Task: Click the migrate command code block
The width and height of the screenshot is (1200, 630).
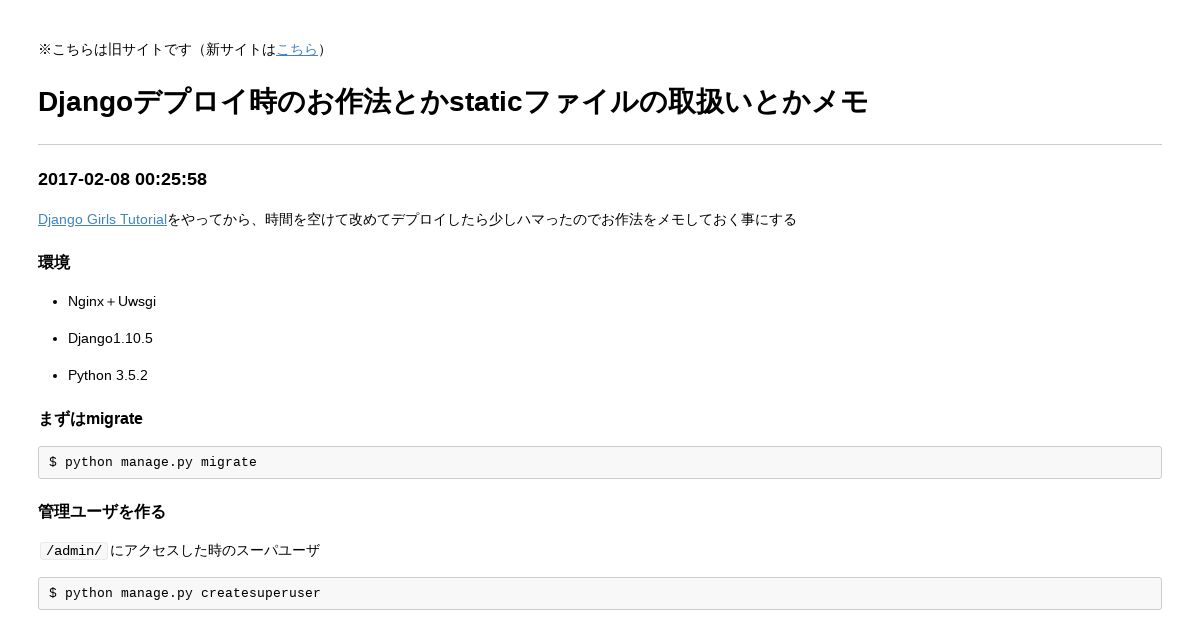Action: click(x=600, y=462)
